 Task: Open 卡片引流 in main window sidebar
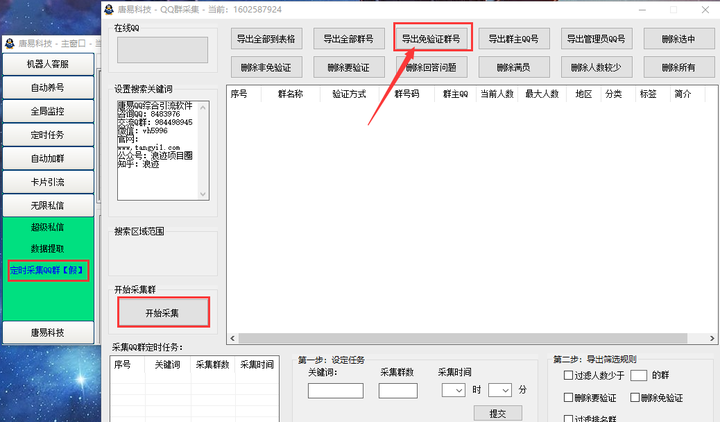point(48,182)
